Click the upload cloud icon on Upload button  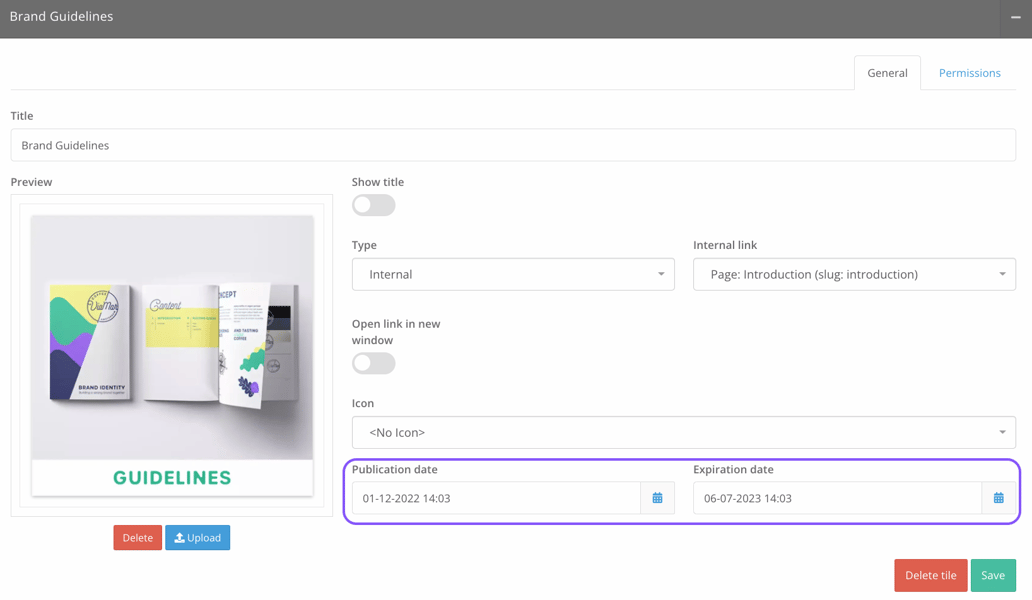click(178, 537)
